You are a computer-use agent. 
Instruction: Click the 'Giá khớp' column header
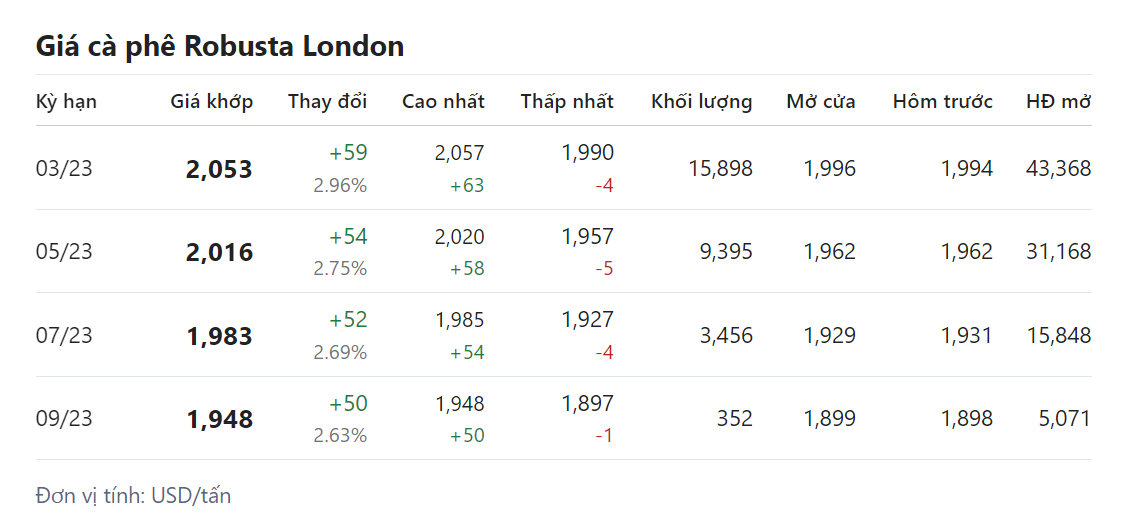point(212,101)
